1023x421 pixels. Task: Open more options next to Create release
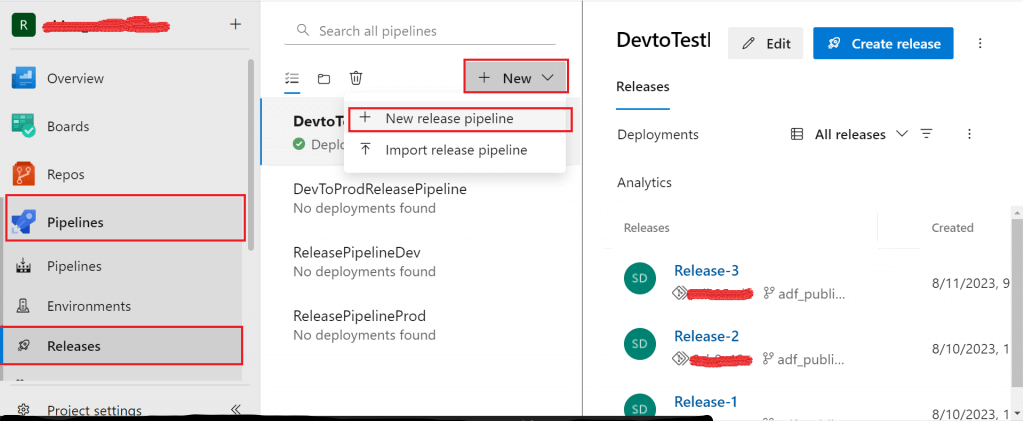point(980,44)
